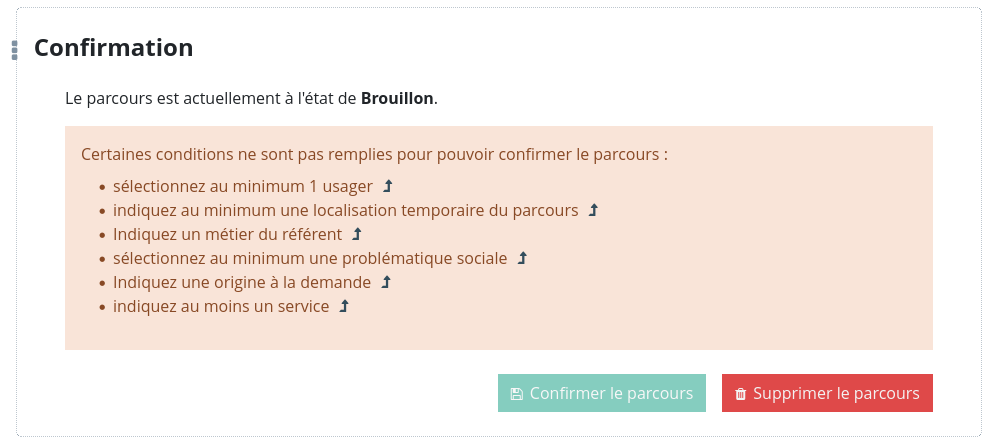Click the arrow icon after "1 usager"

[x=389, y=186]
